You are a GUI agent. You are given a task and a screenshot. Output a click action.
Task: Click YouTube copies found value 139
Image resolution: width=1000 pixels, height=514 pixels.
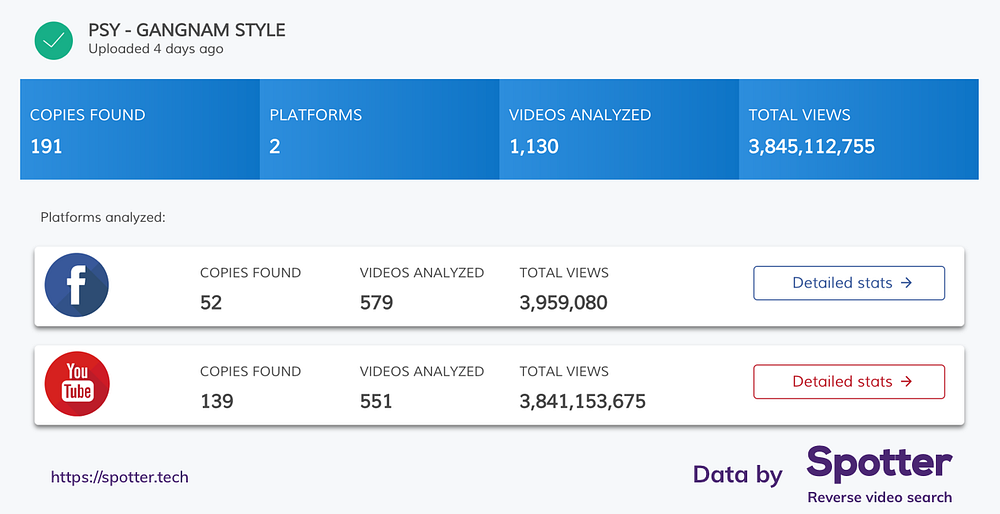pos(217,401)
